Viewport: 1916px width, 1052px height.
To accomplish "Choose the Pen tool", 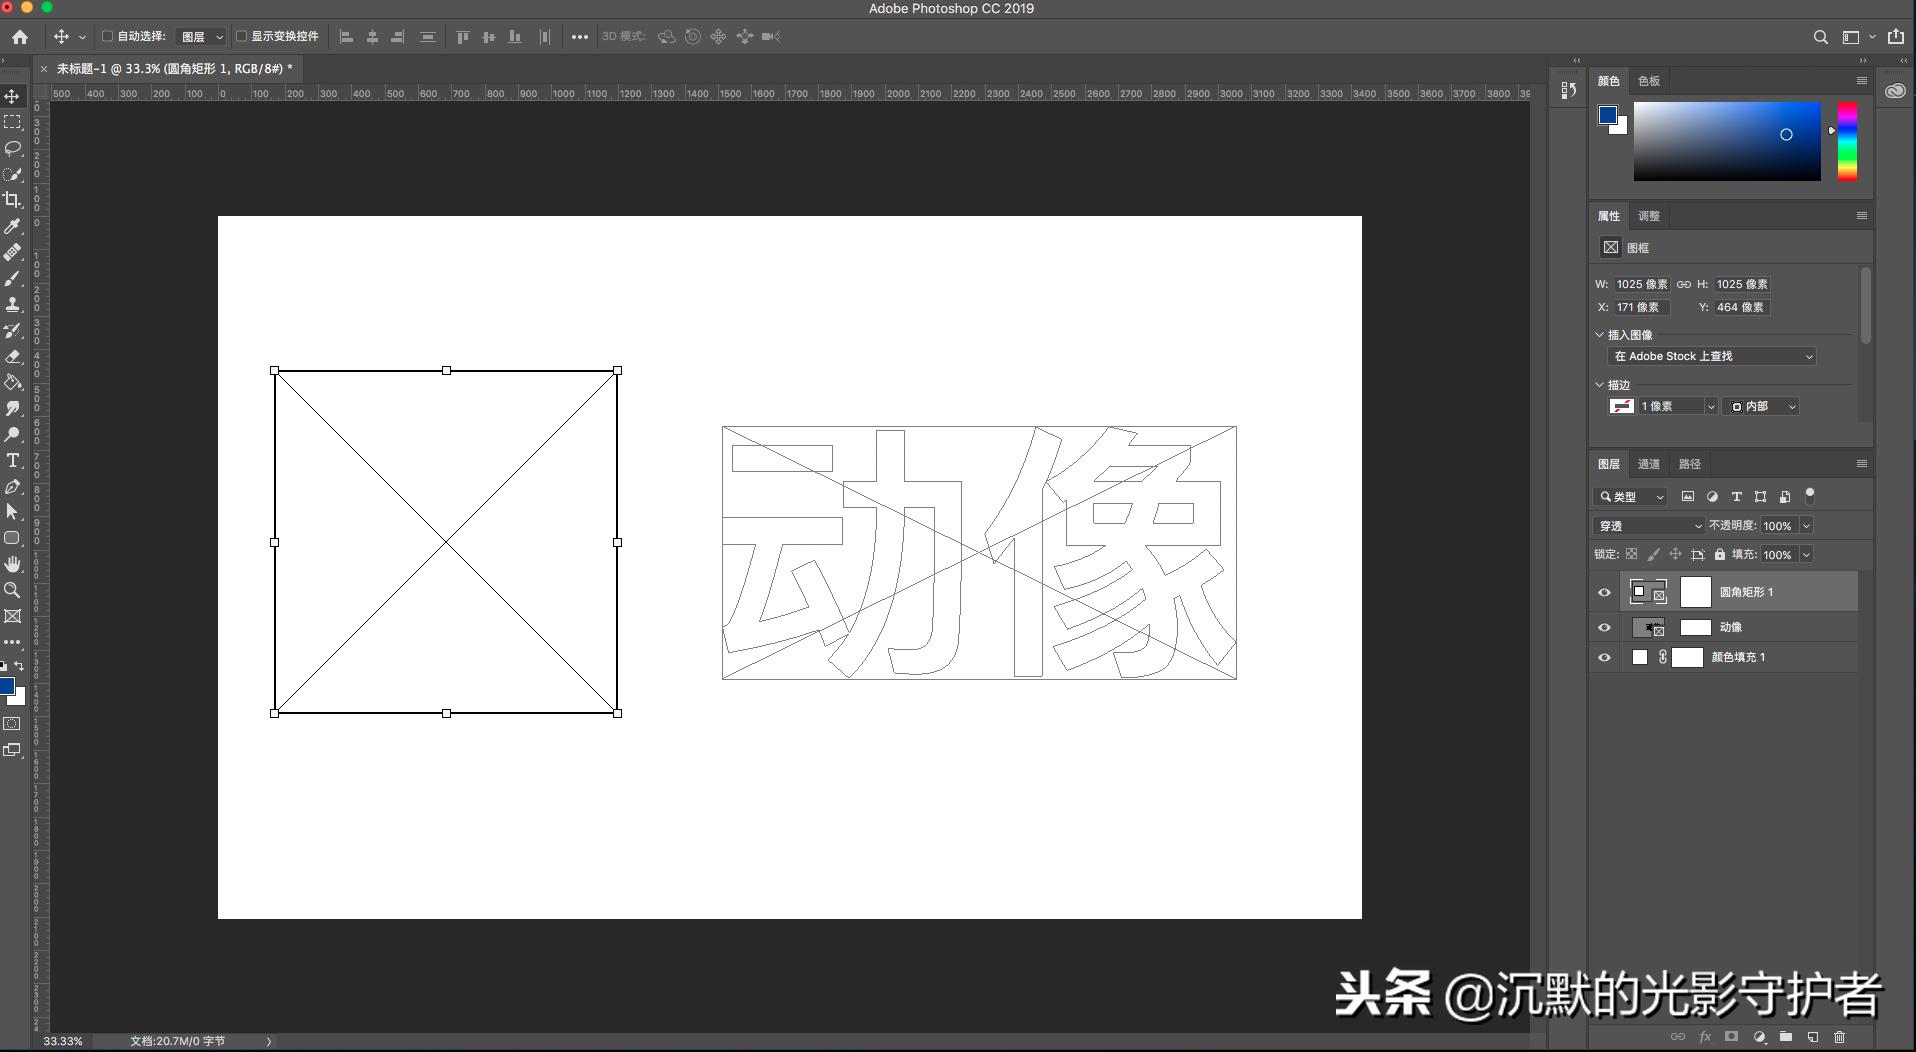I will (x=13, y=487).
